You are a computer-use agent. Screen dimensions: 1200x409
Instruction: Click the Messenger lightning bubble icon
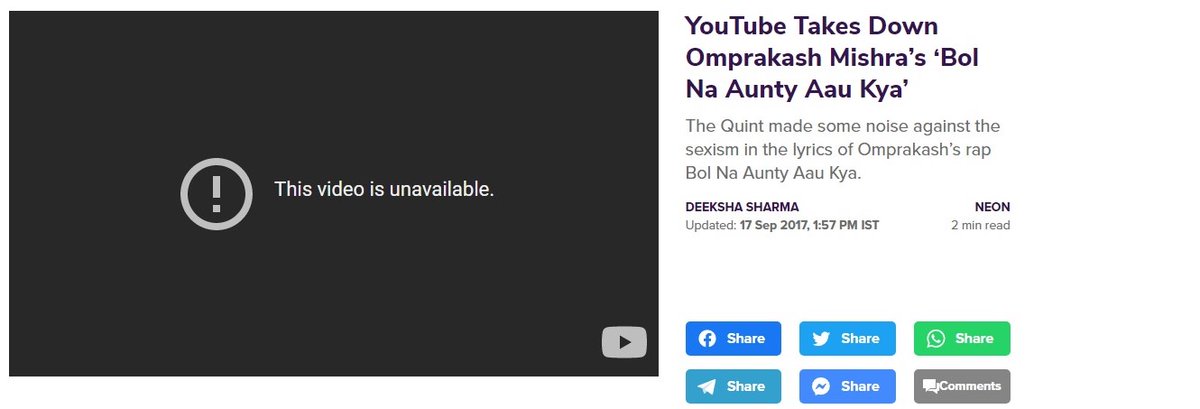coord(821,386)
